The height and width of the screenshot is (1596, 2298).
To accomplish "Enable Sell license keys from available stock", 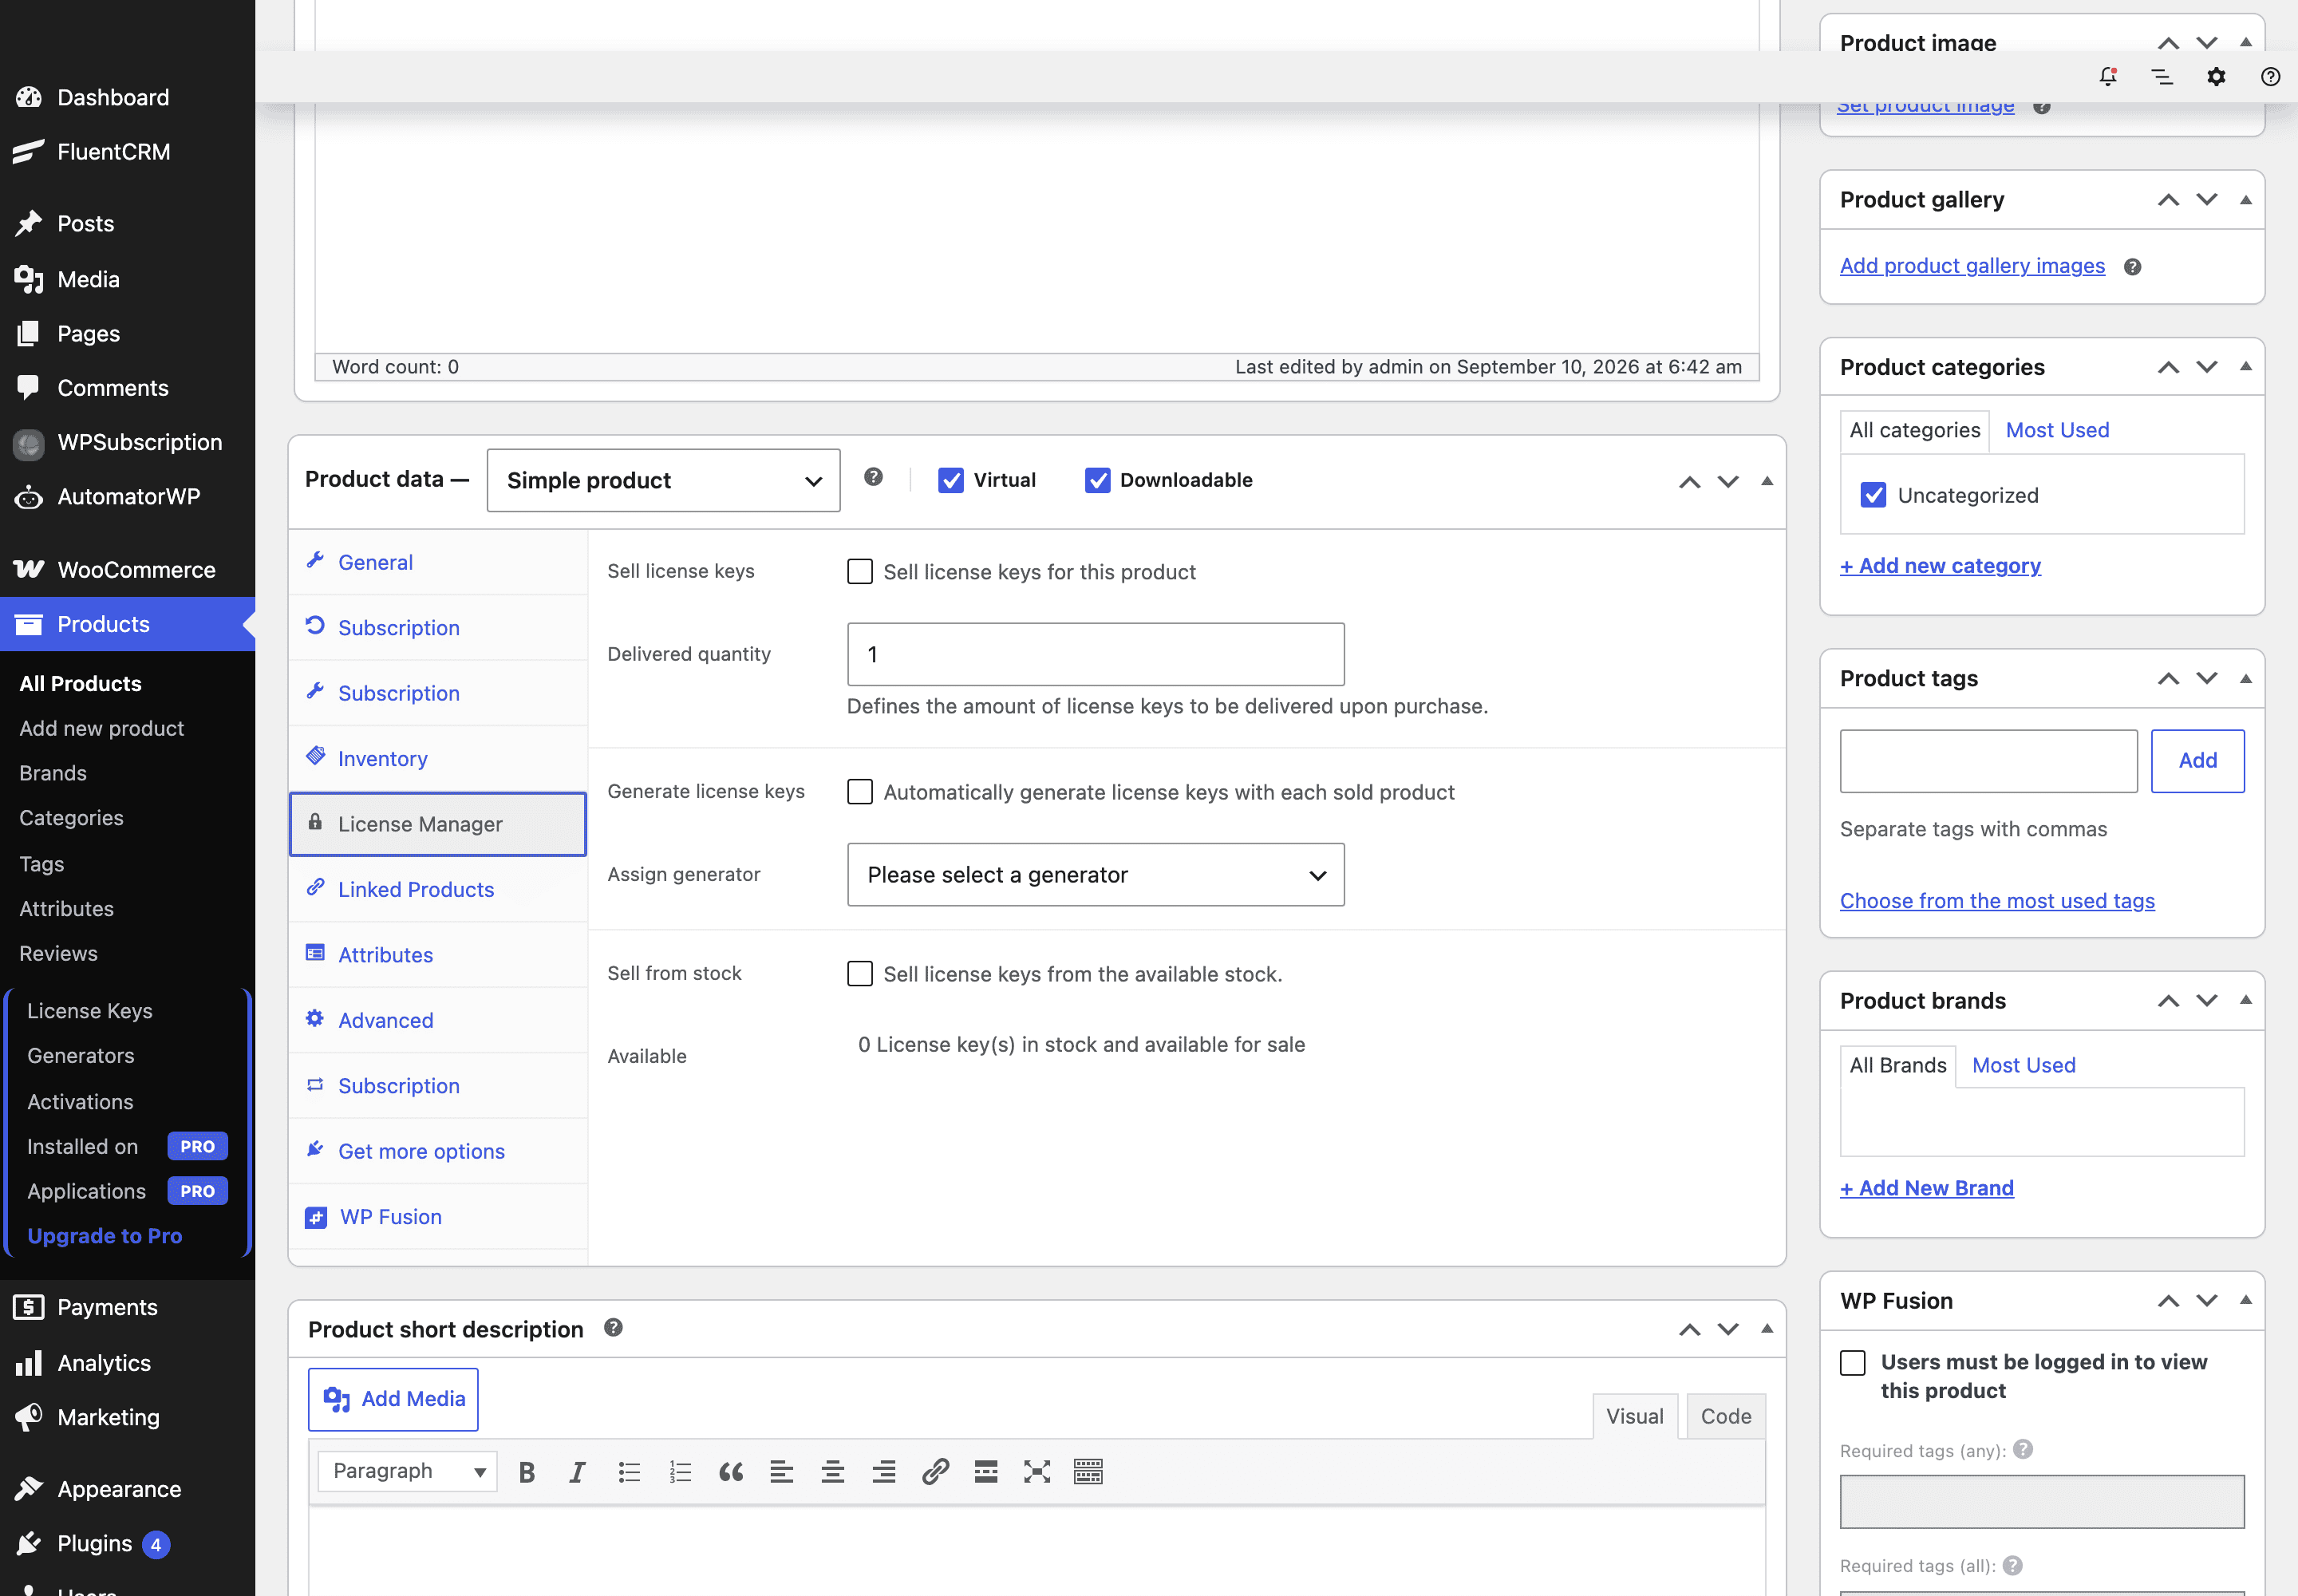I will (x=859, y=973).
